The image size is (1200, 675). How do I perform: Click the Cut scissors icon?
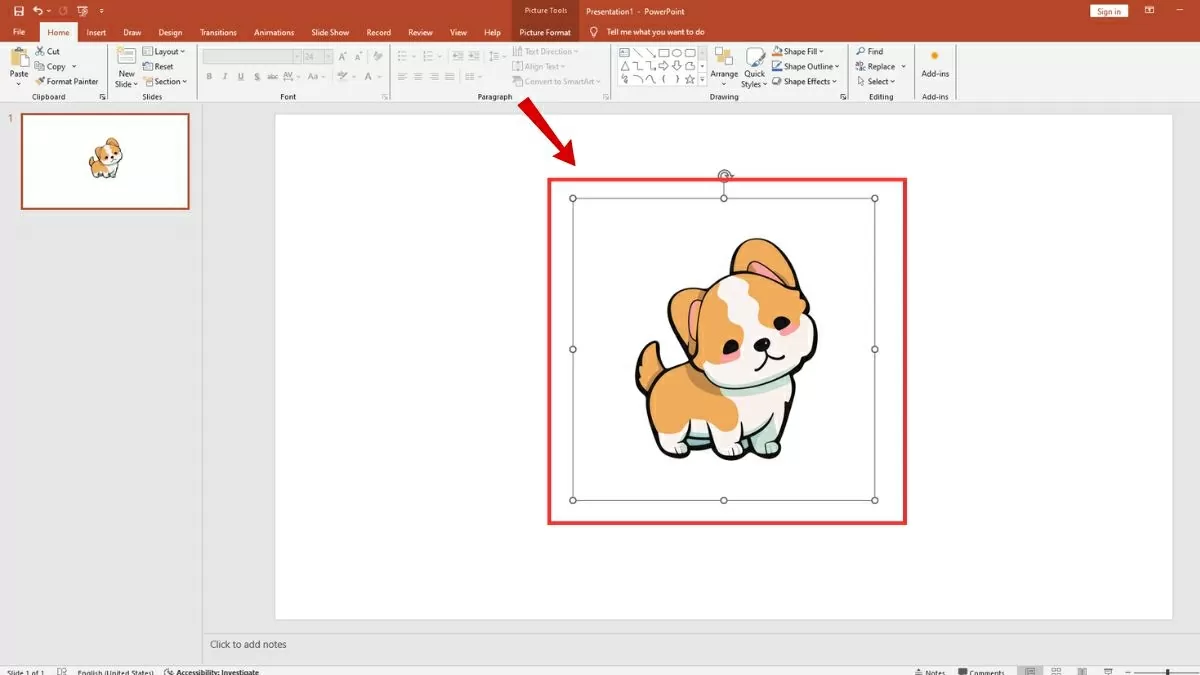coord(40,51)
